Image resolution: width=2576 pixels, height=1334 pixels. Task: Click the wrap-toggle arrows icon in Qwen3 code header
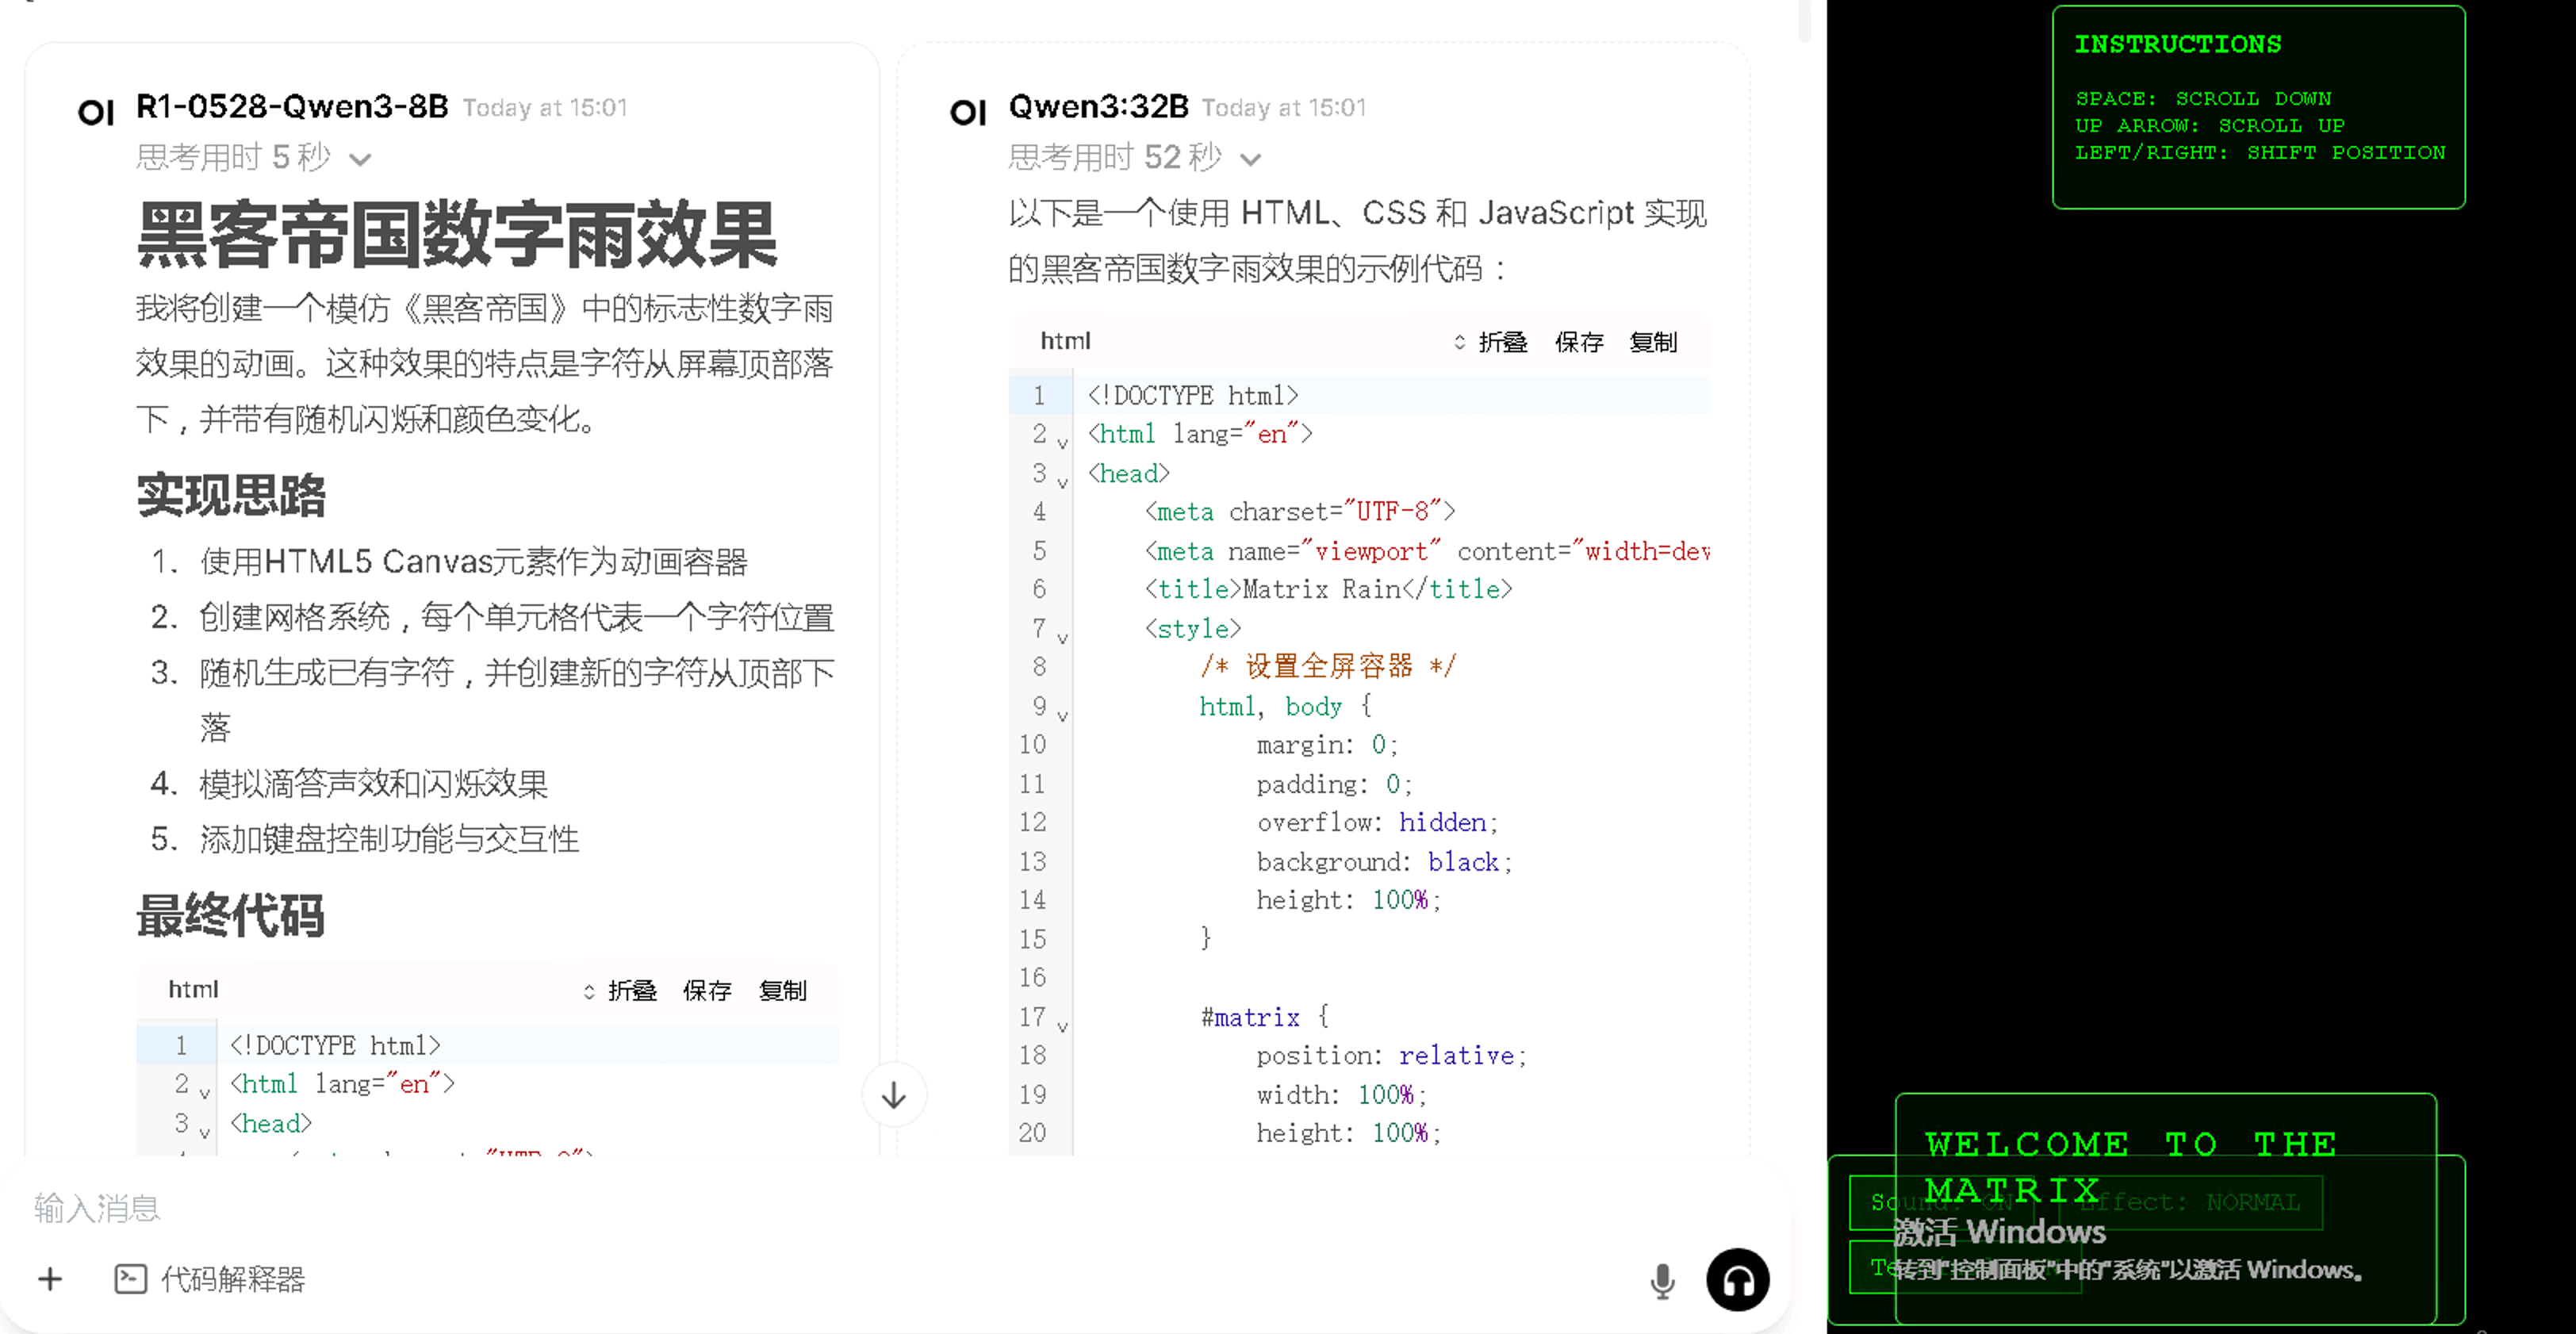tap(1459, 341)
